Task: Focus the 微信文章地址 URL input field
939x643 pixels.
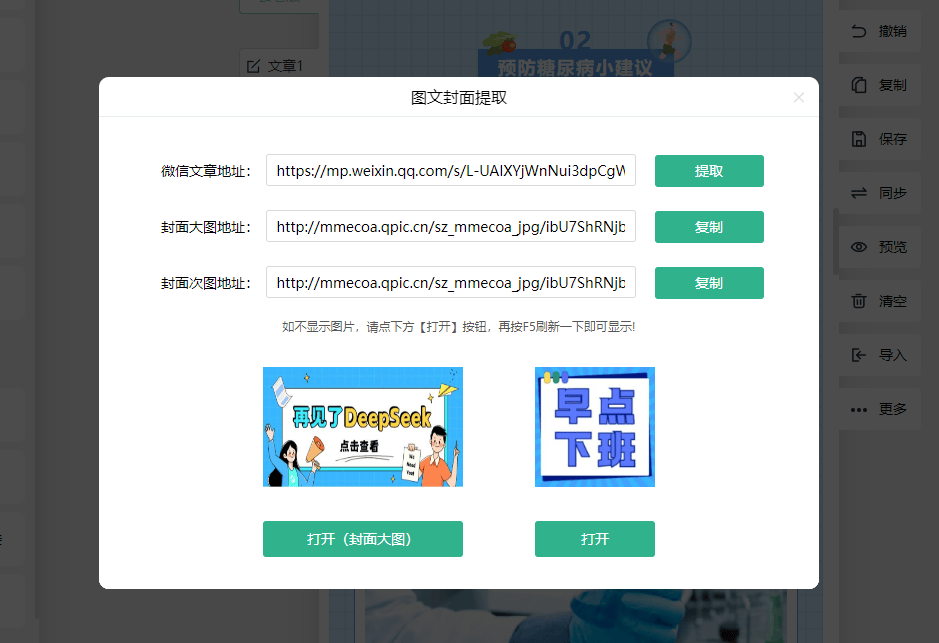Action: pos(450,171)
